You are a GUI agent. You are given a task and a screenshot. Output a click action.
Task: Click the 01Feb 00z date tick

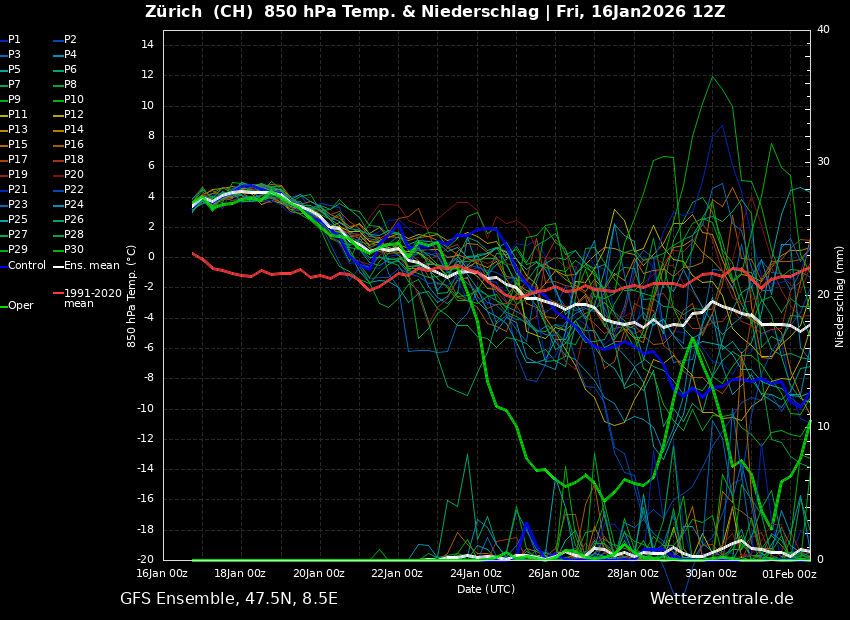coord(790,574)
